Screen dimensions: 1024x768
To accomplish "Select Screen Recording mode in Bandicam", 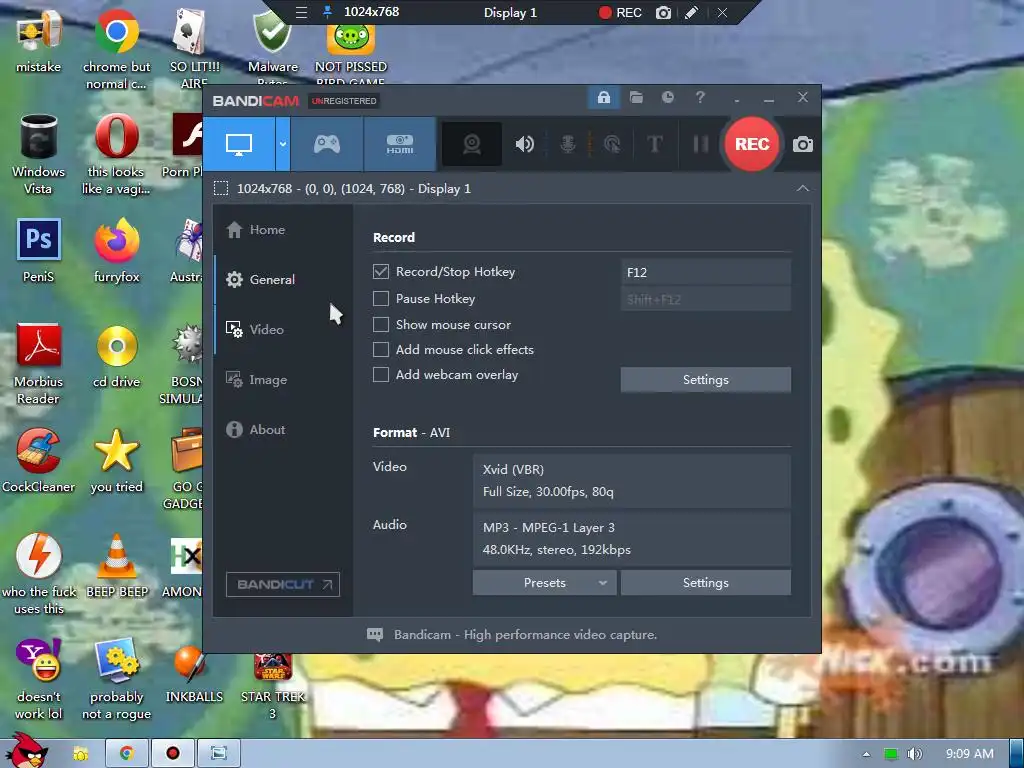I will (239, 144).
